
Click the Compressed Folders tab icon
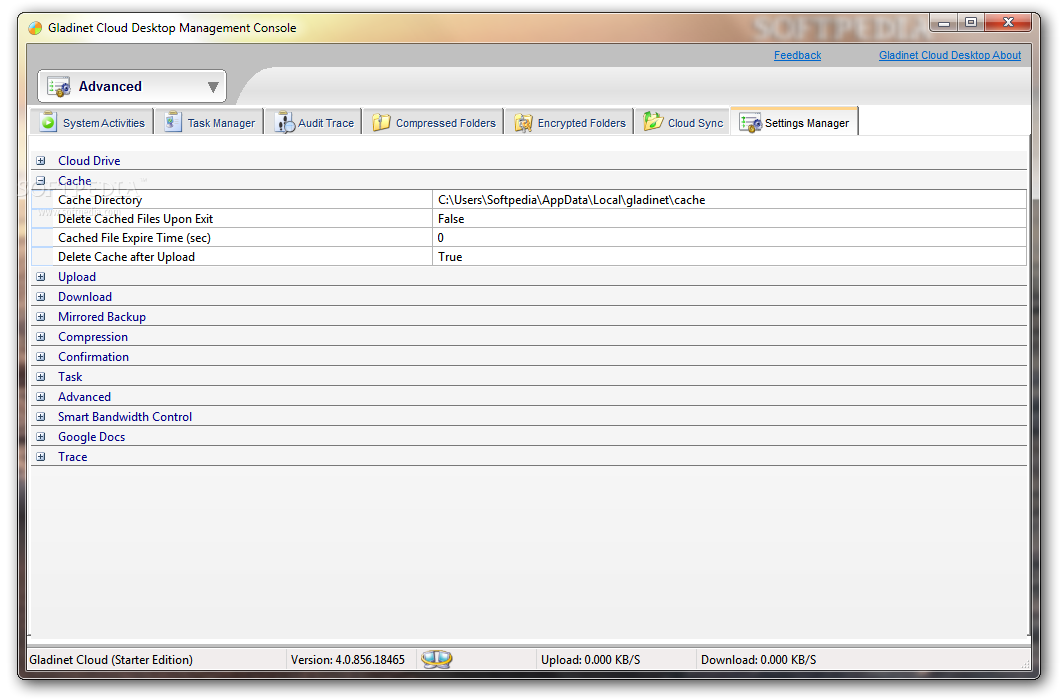(381, 122)
